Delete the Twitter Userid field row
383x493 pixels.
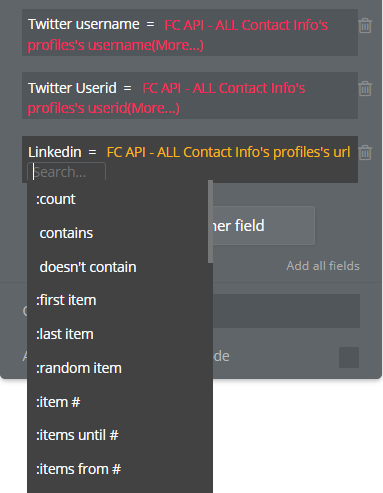tap(365, 89)
